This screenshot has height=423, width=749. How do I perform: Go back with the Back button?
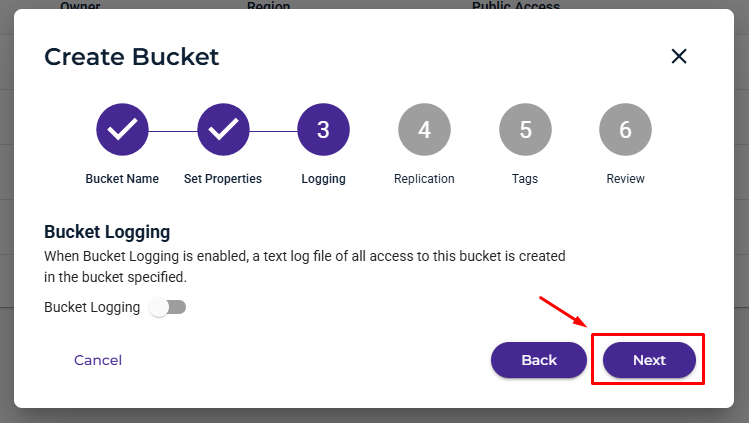click(x=538, y=360)
